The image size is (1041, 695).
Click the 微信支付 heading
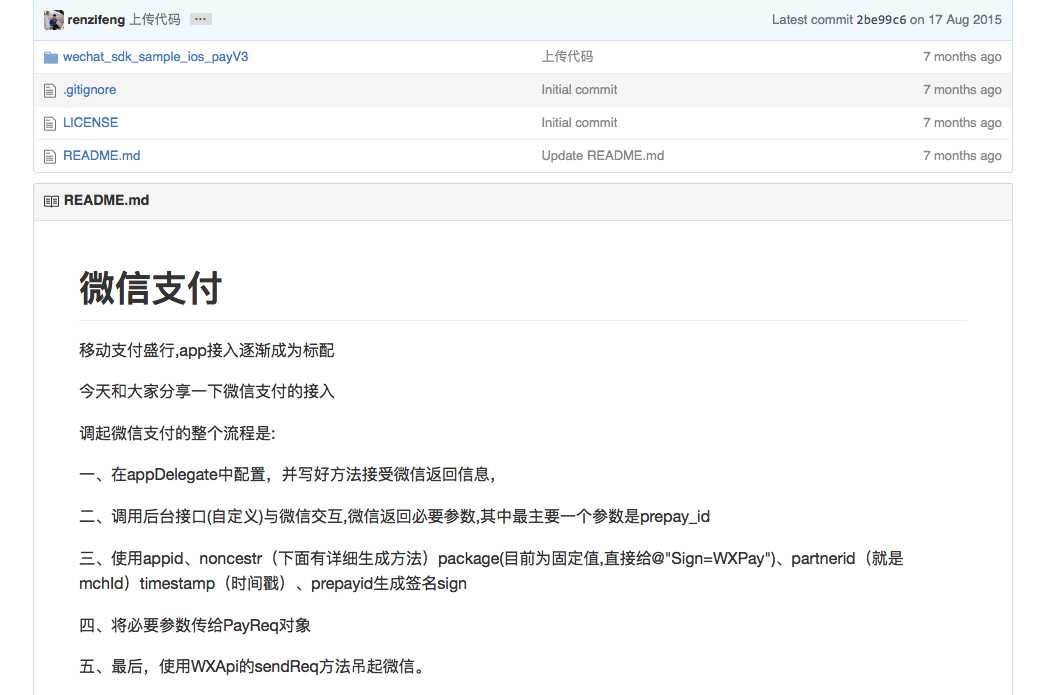[x=151, y=288]
